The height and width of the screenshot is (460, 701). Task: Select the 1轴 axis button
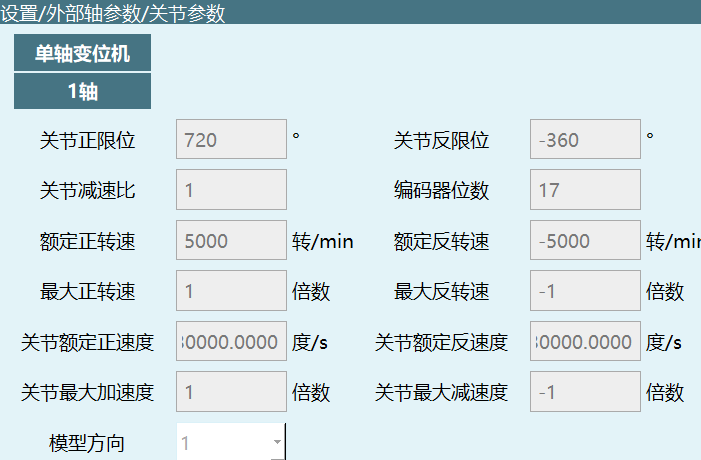click(x=82, y=91)
